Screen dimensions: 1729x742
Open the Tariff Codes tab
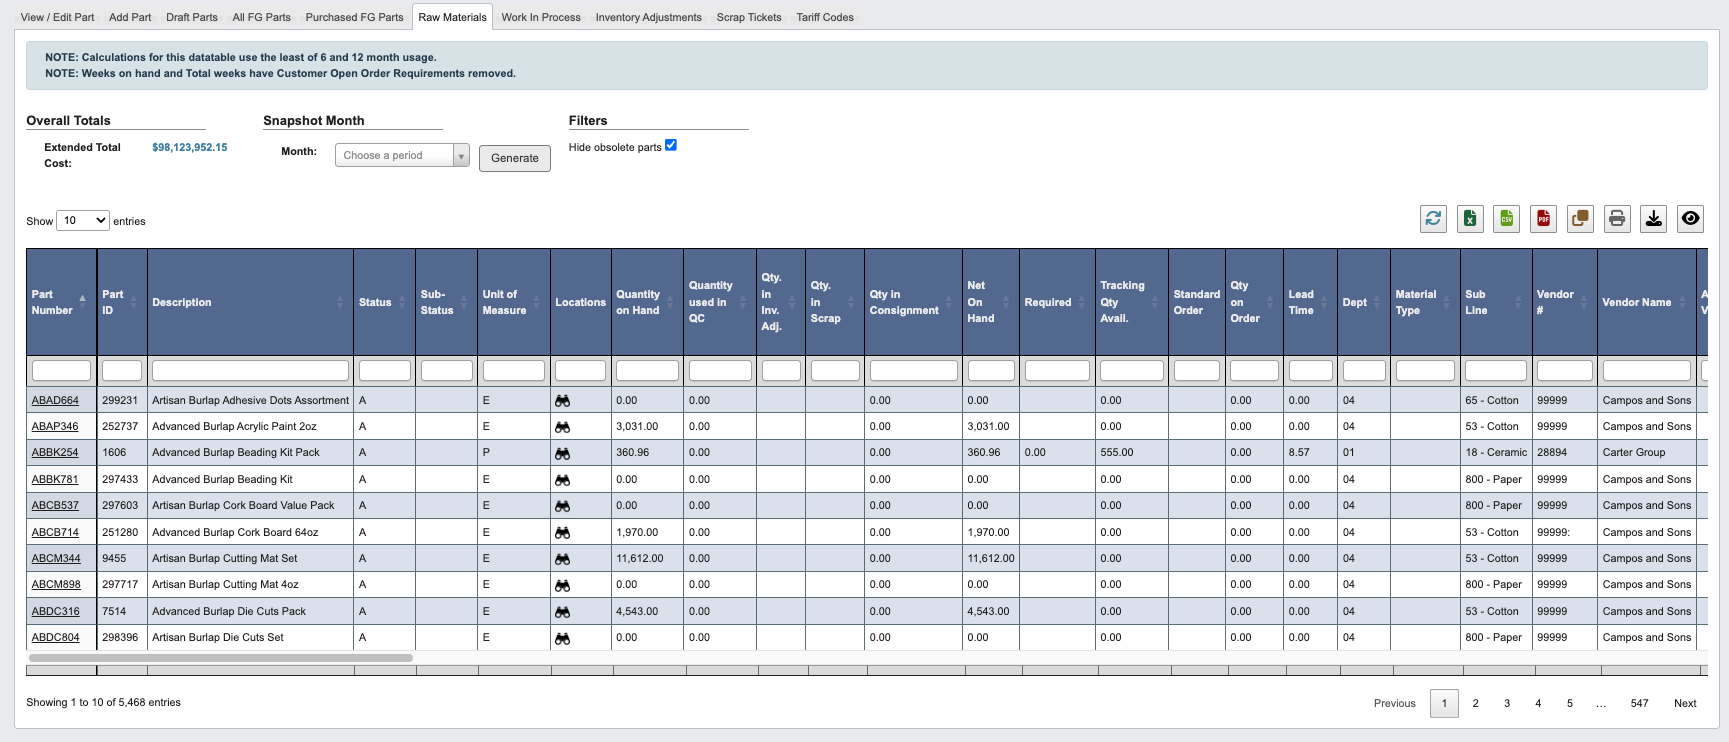[x=825, y=17]
